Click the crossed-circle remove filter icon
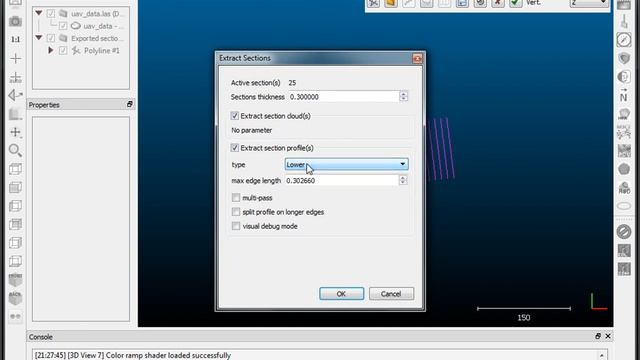Viewport: 640px width, 360px height. pyautogui.click(x=624, y=232)
